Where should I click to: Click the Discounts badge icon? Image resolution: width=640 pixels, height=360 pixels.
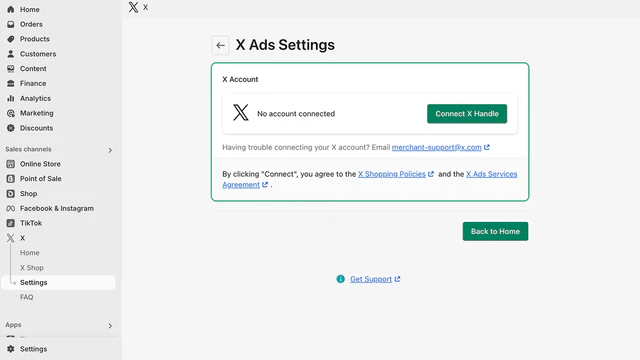11,128
